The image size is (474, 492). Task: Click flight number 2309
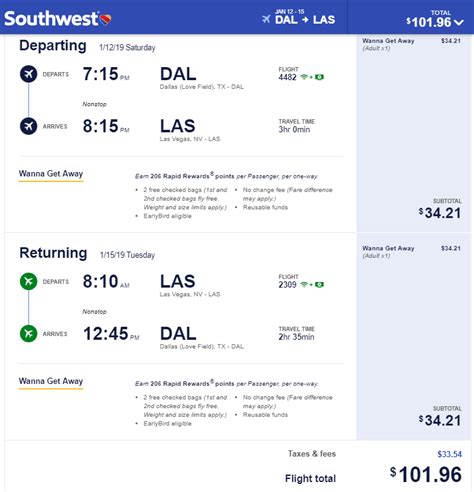[x=287, y=285]
